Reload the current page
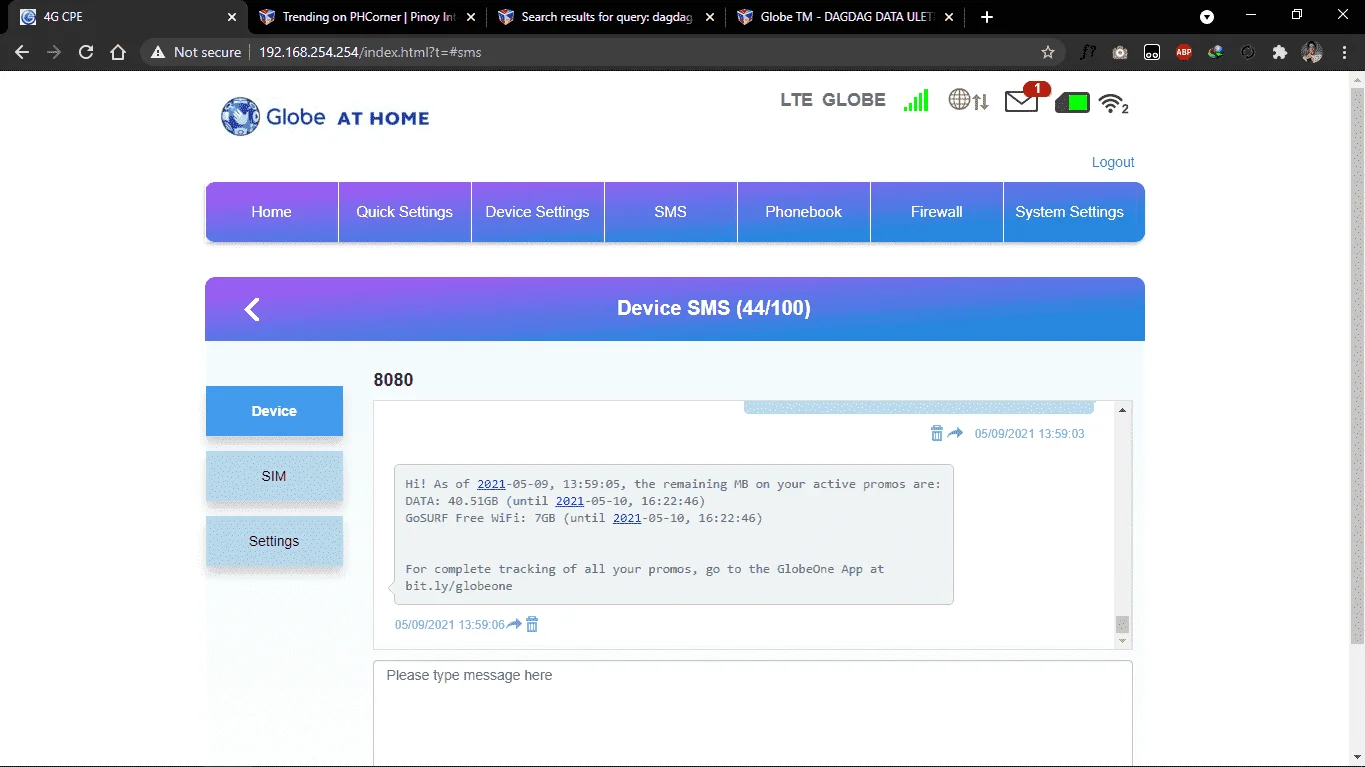1365x767 pixels. point(86,52)
